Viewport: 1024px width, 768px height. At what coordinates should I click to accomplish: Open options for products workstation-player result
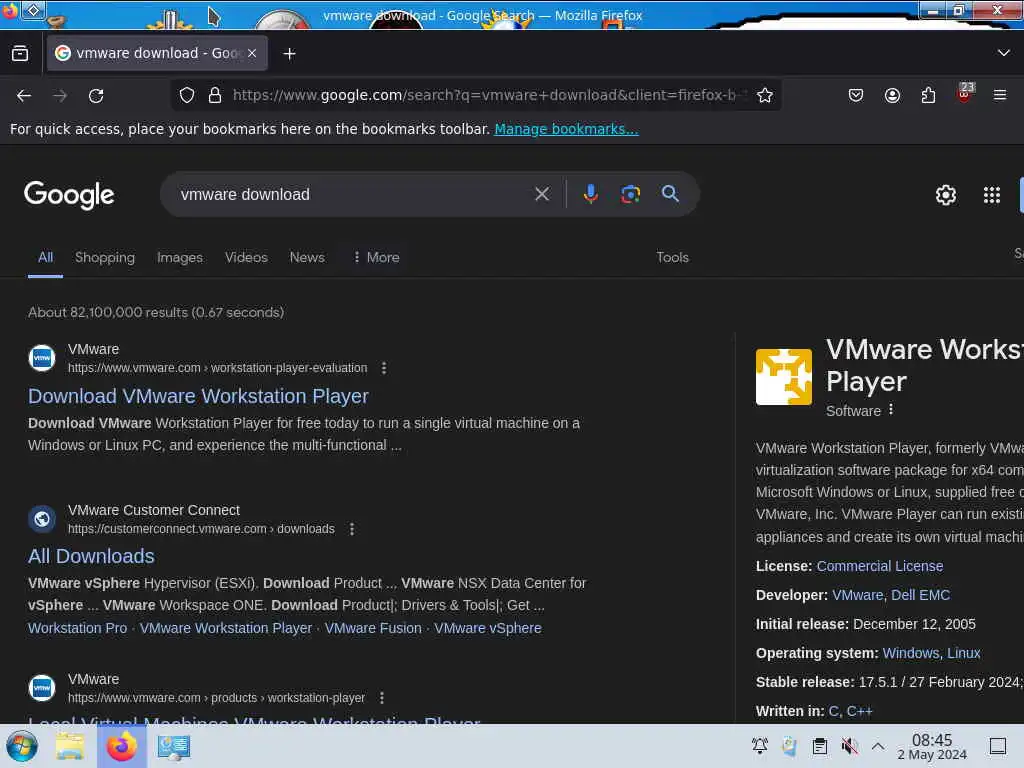382,698
